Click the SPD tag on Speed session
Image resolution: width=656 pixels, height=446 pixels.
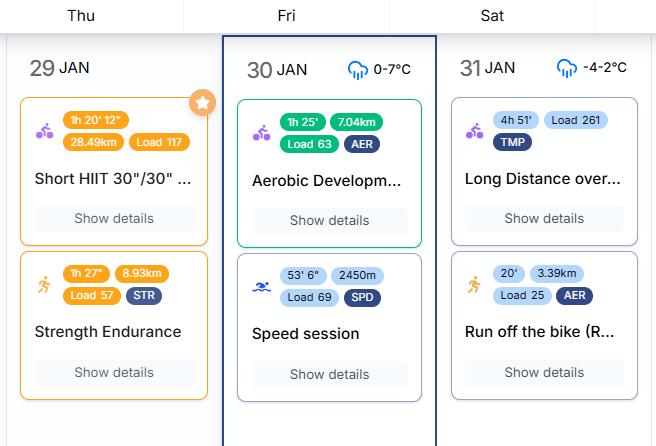(362, 297)
